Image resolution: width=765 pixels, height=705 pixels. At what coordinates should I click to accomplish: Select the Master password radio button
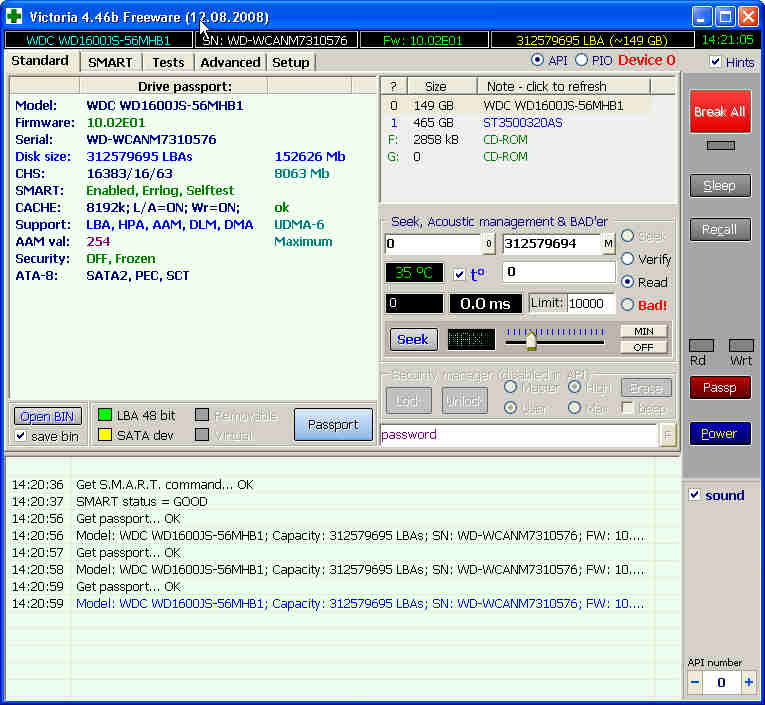[x=510, y=387]
